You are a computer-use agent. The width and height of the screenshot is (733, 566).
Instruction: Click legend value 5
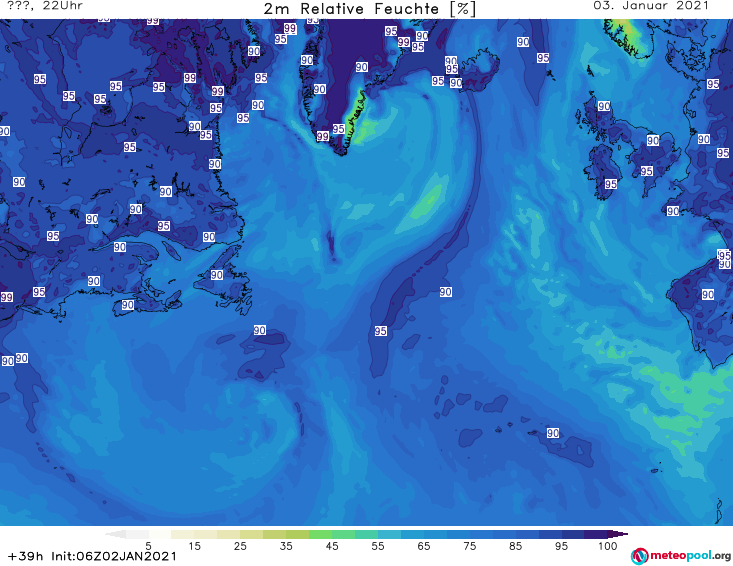coord(148,545)
